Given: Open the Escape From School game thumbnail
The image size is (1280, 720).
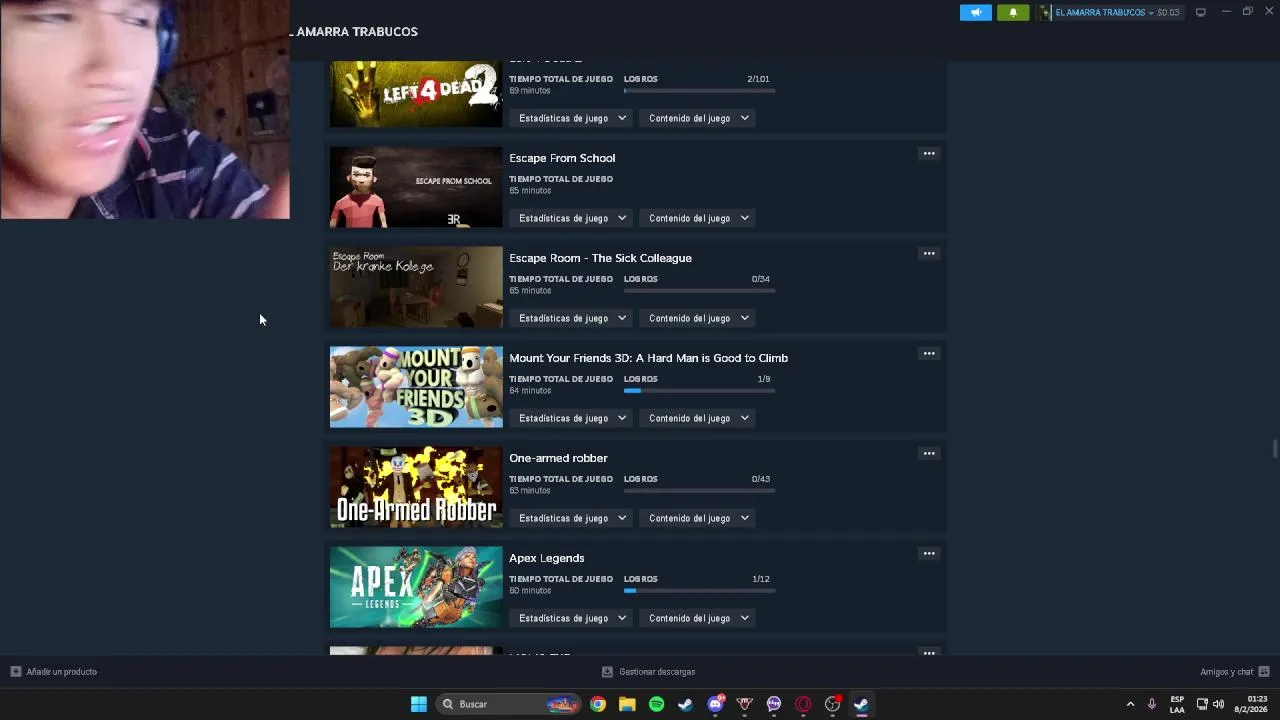Looking at the screenshot, I should click(416, 187).
